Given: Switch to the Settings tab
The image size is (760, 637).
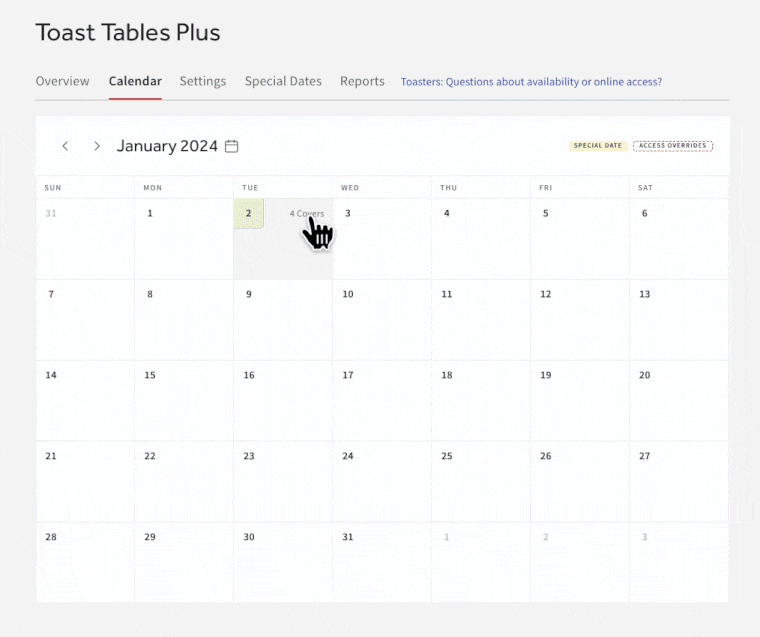Looking at the screenshot, I should click(203, 81).
